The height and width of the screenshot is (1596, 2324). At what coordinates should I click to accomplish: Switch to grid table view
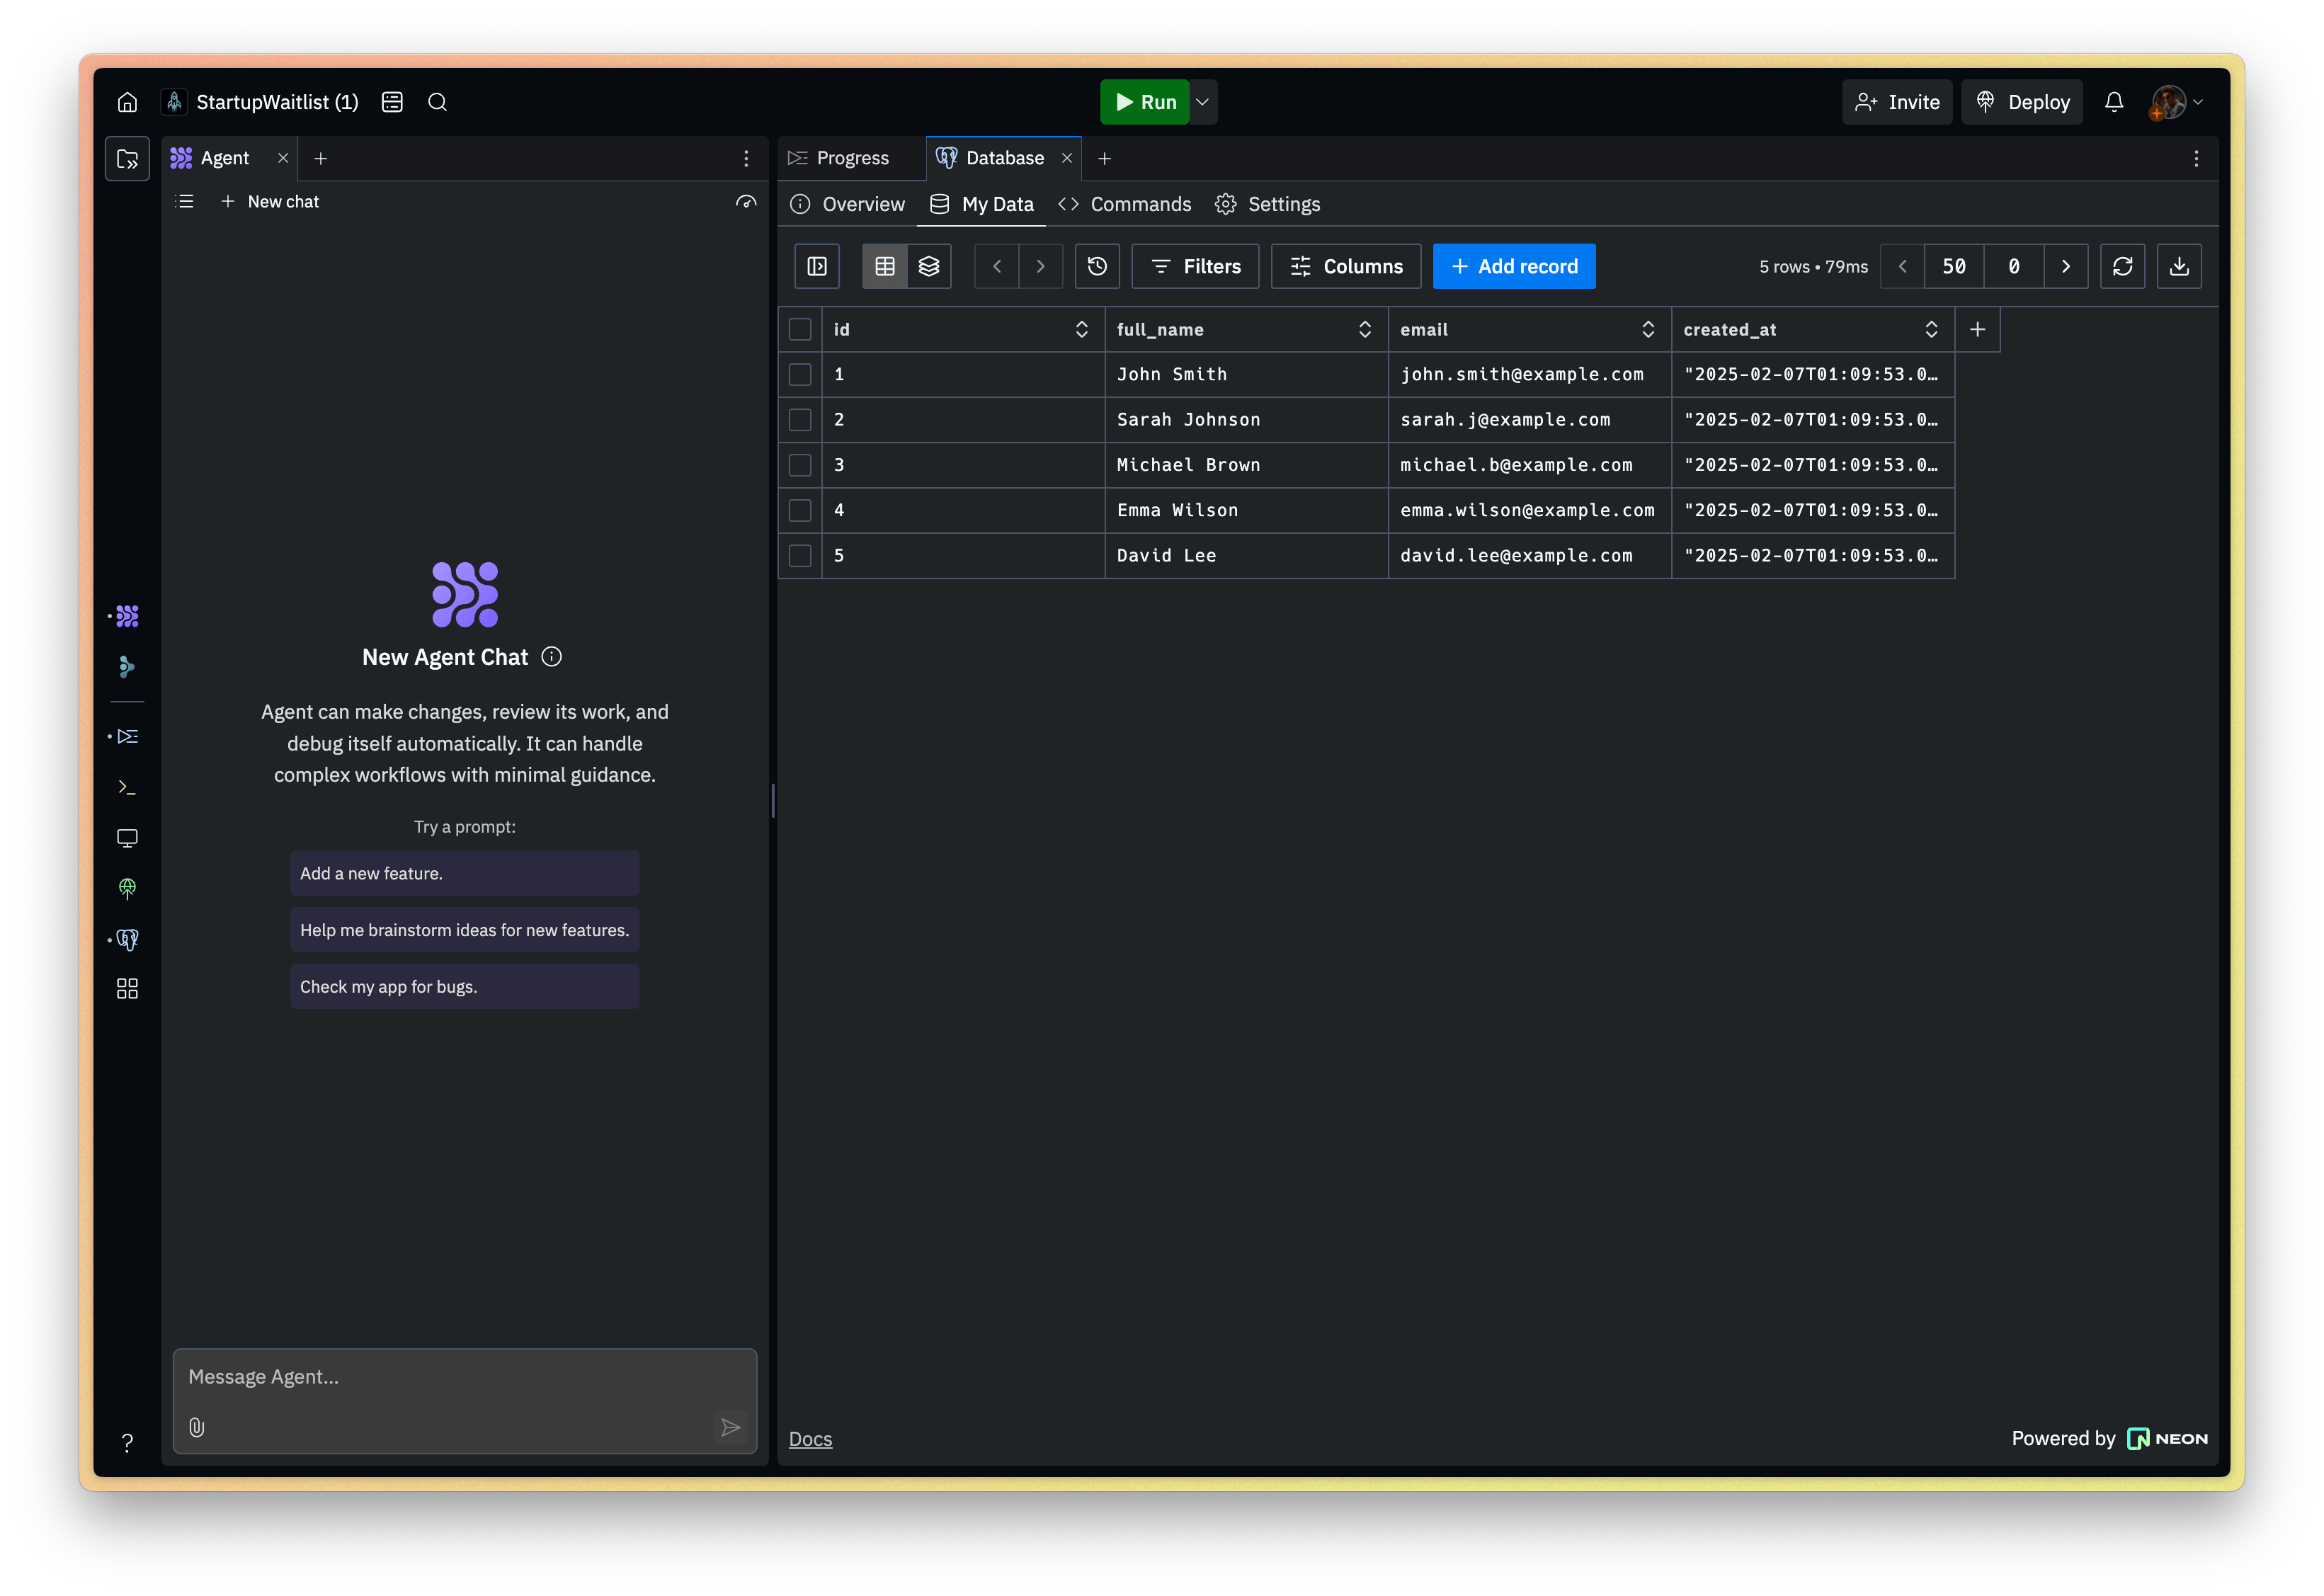pos(885,266)
